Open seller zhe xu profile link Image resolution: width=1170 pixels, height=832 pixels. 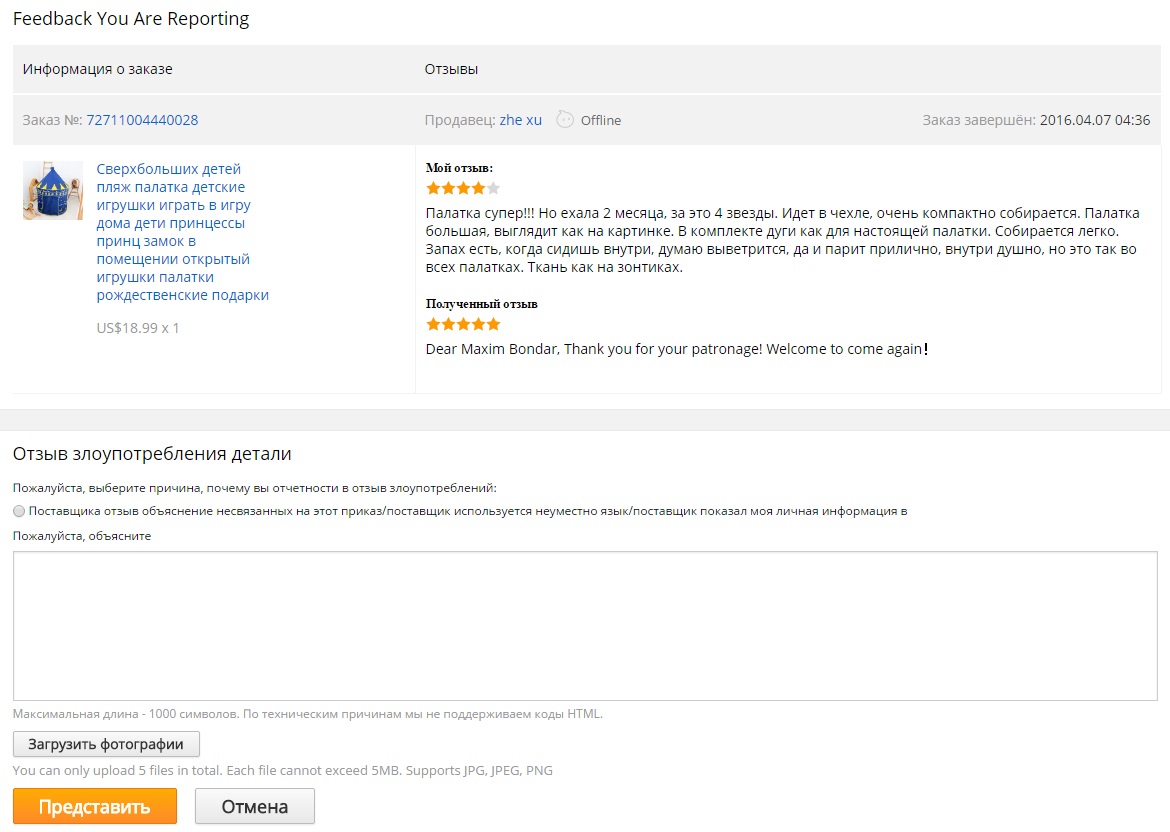520,120
